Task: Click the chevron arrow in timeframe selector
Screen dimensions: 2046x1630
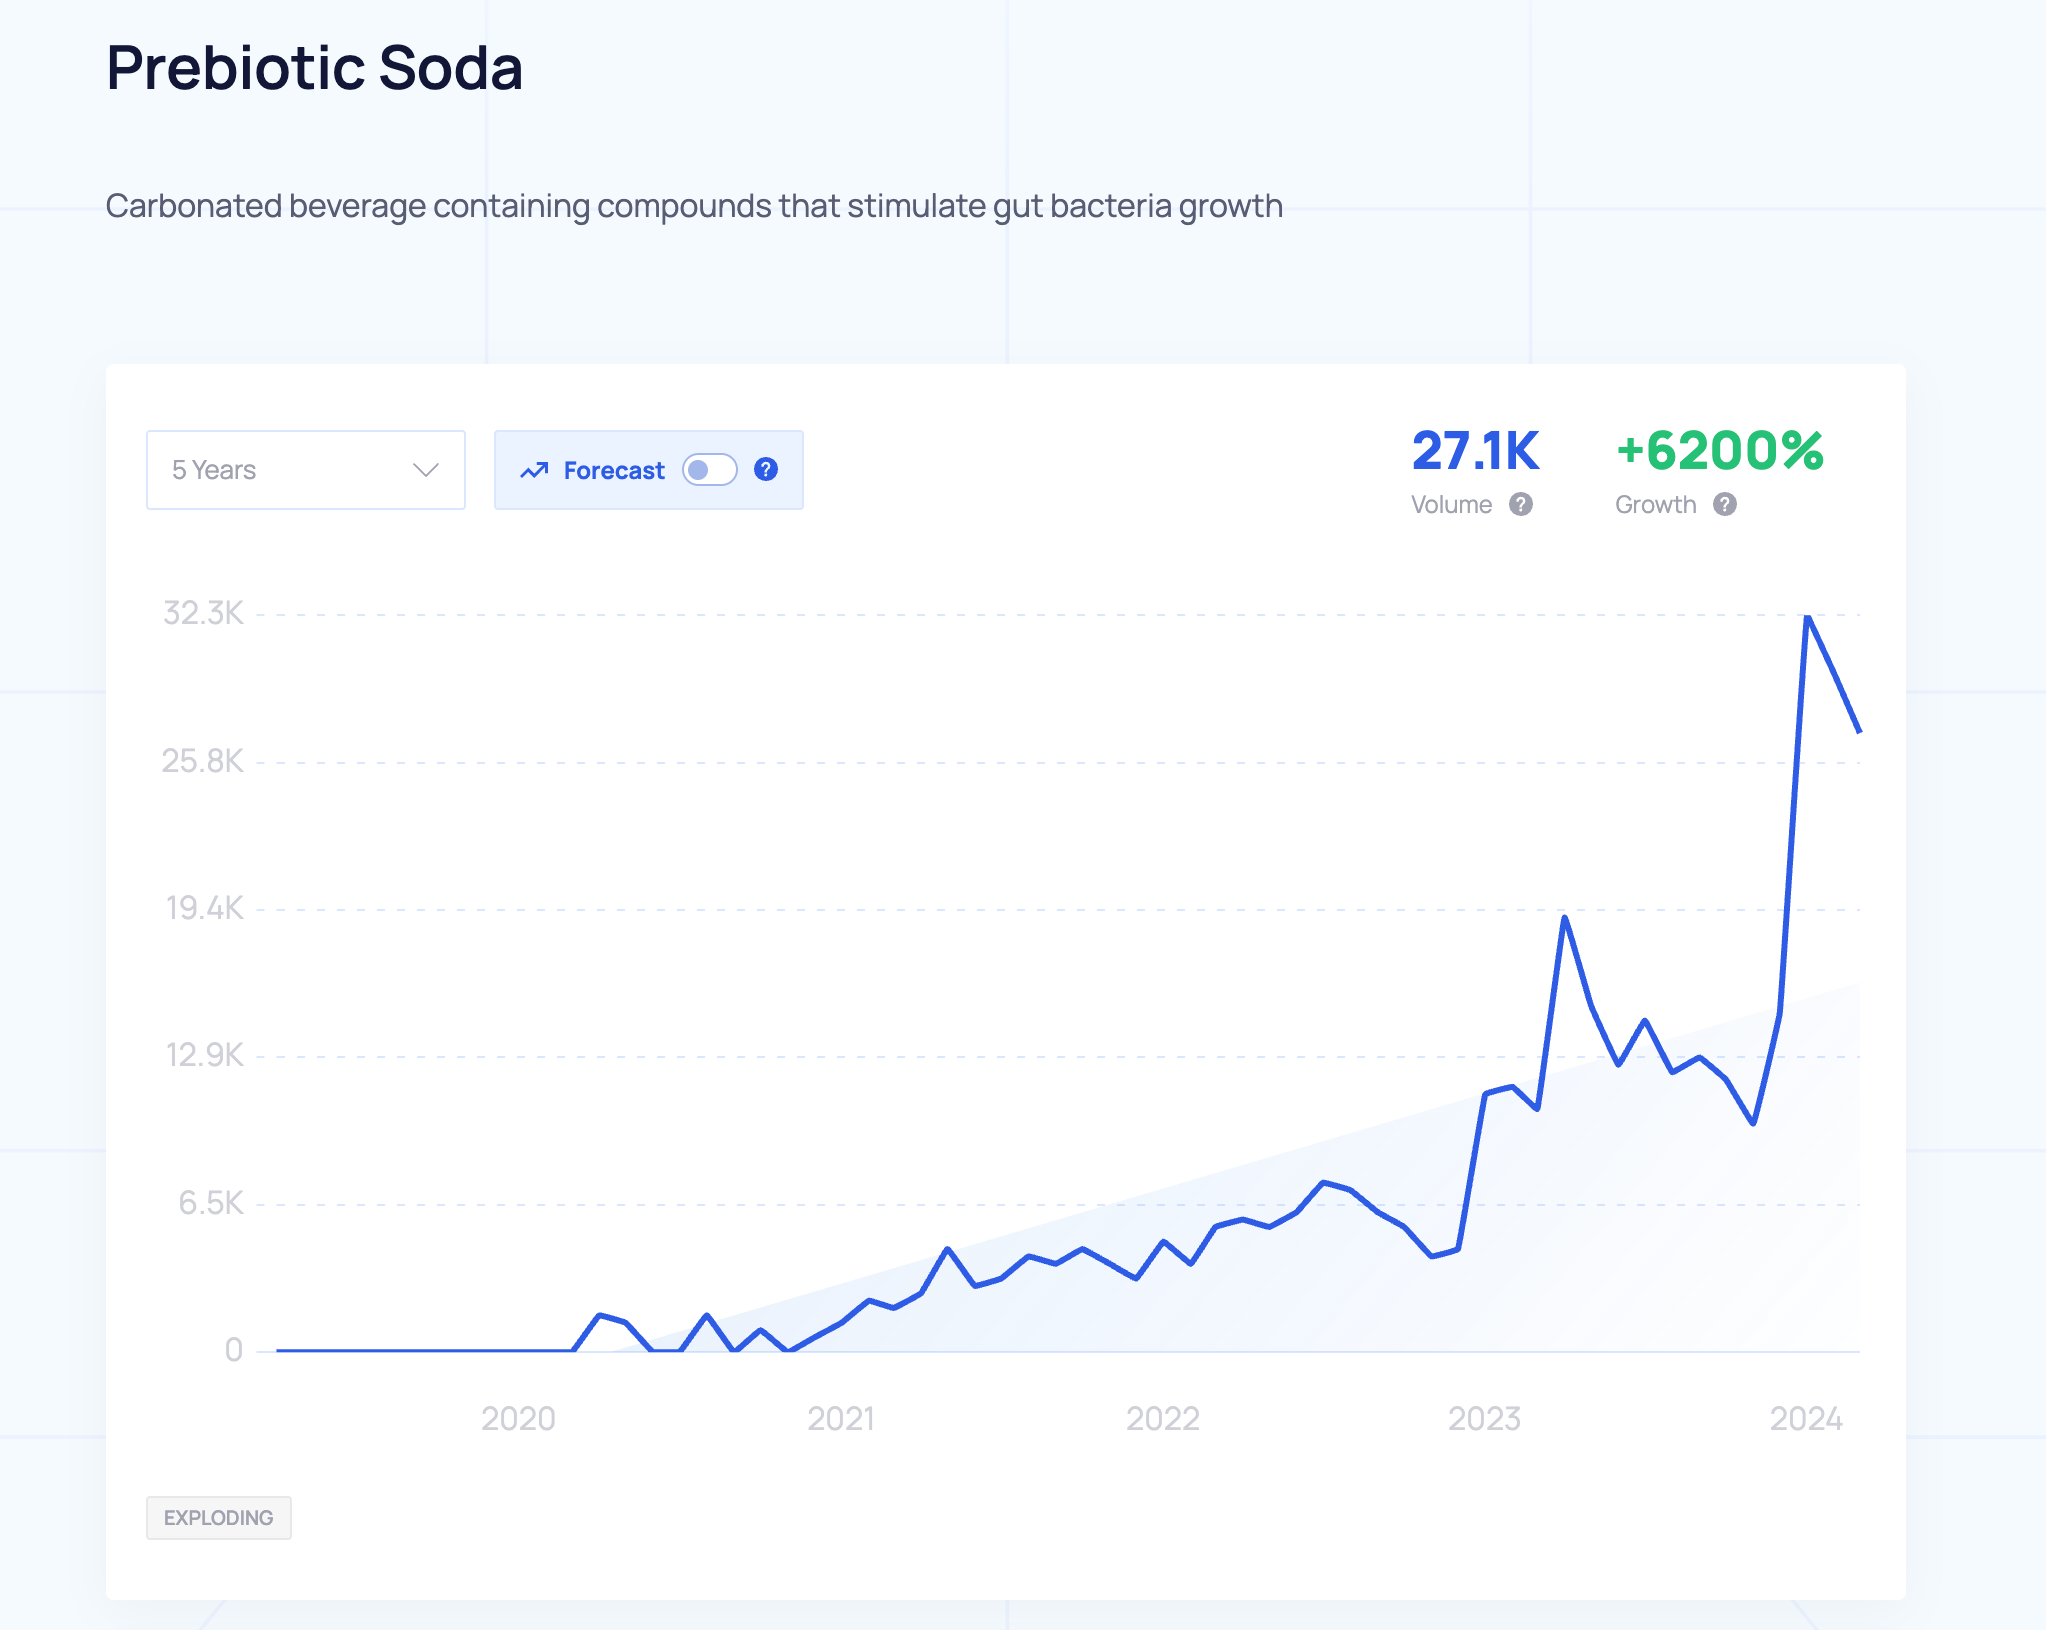Action: (426, 470)
